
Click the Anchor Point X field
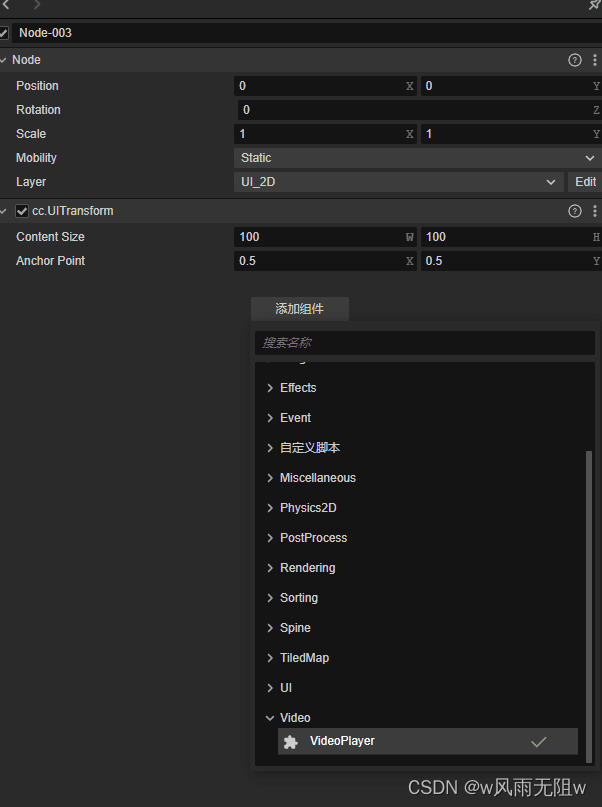[x=325, y=261]
